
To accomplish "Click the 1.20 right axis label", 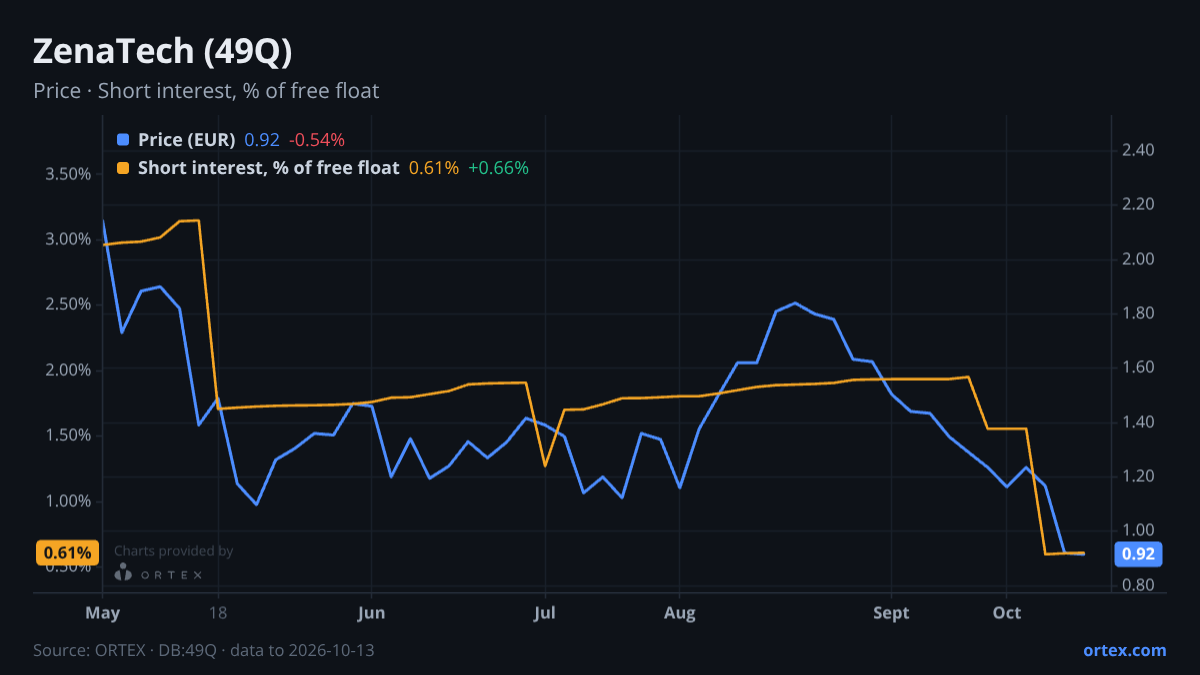I will click(x=1138, y=476).
